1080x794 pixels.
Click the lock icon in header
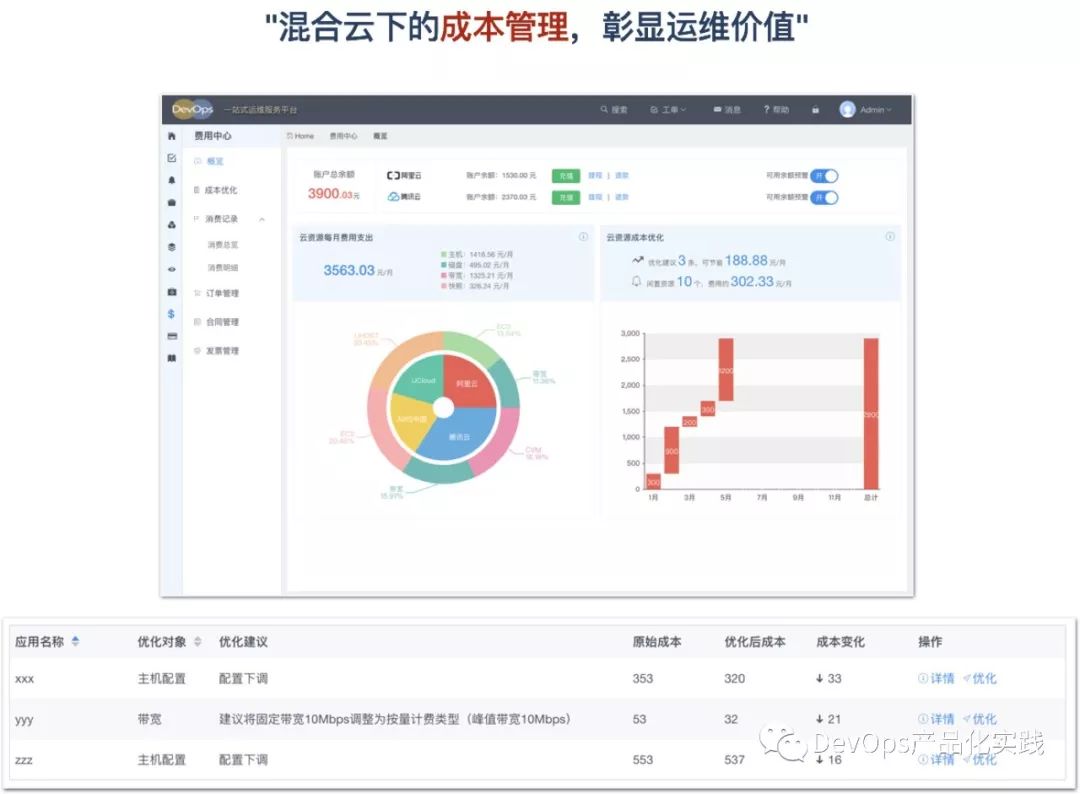click(x=816, y=109)
